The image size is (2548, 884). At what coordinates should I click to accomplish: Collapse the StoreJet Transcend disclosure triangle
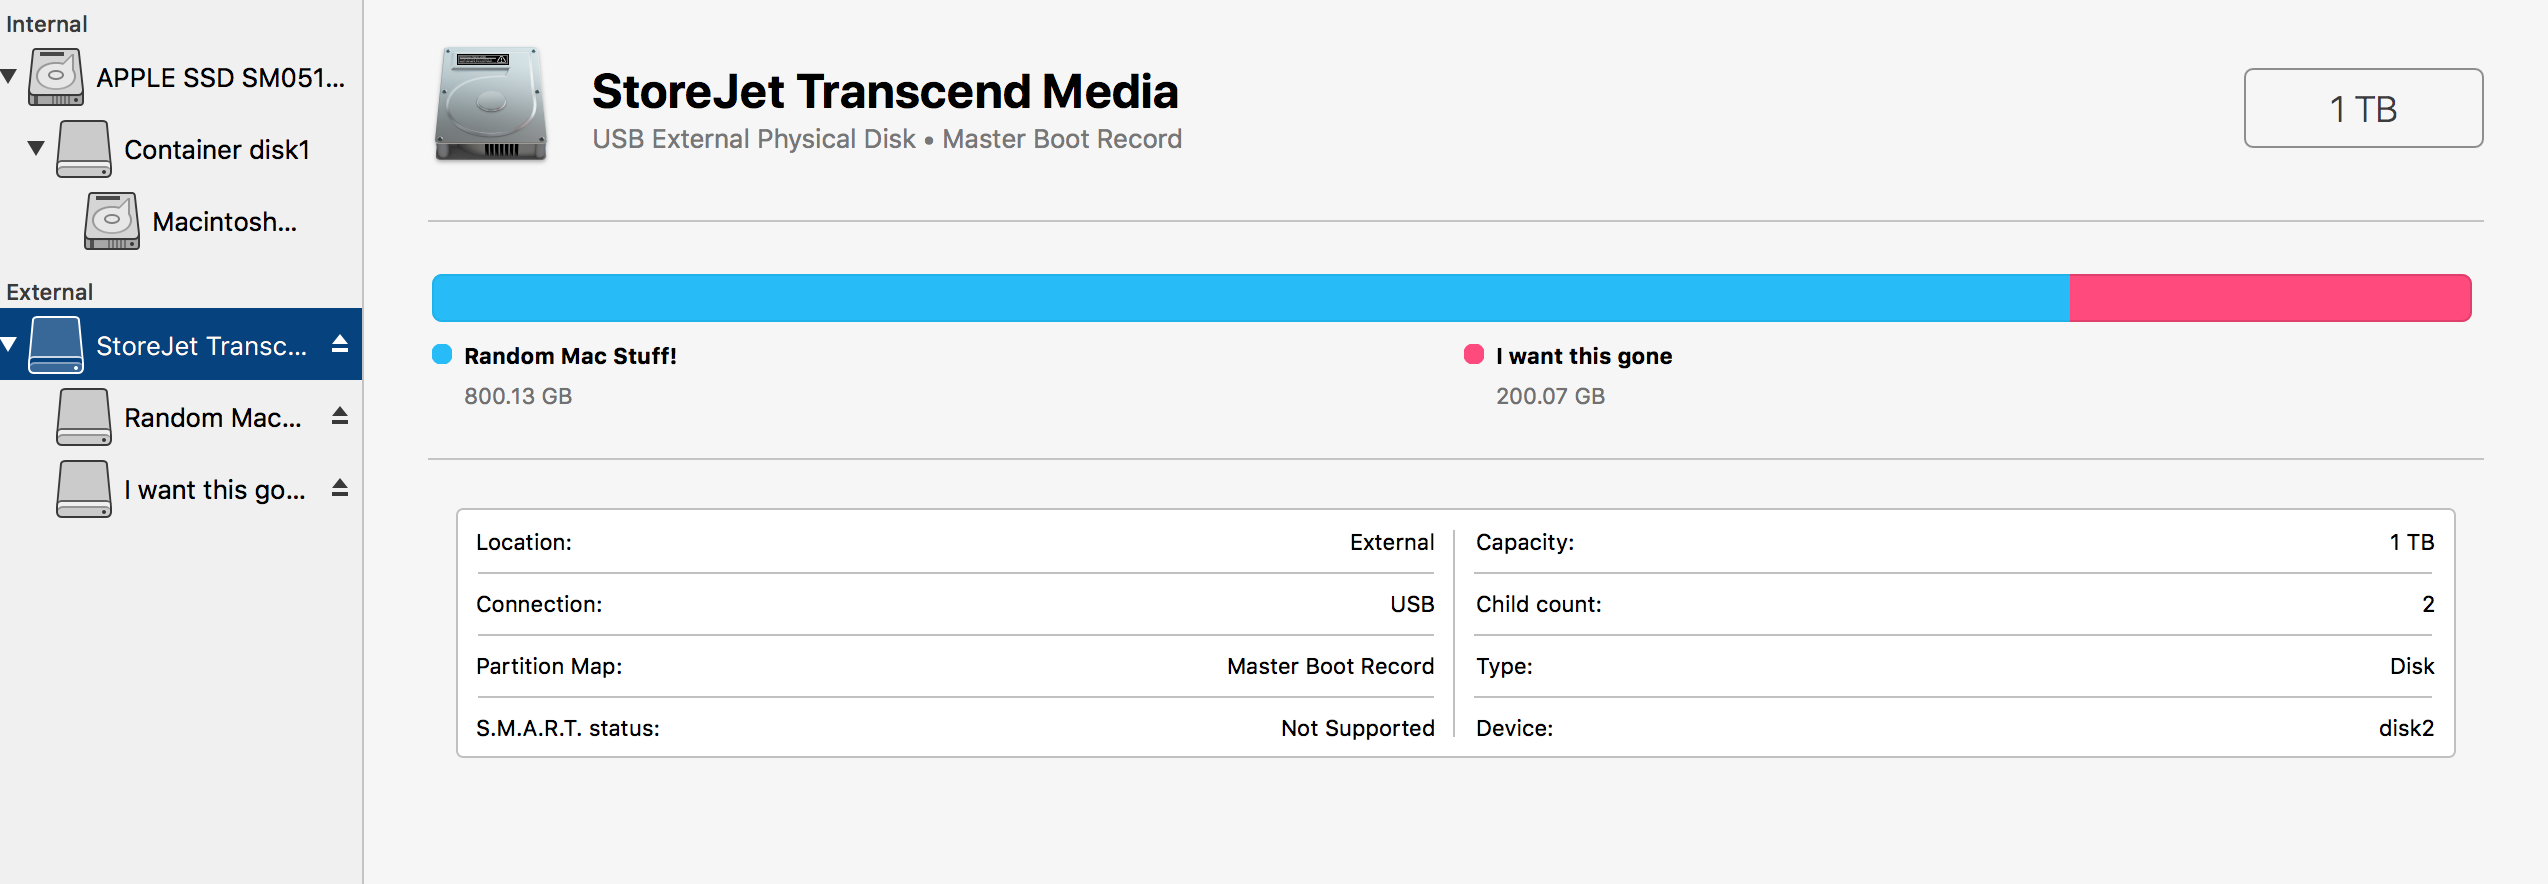pyautogui.click(x=9, y=345)
